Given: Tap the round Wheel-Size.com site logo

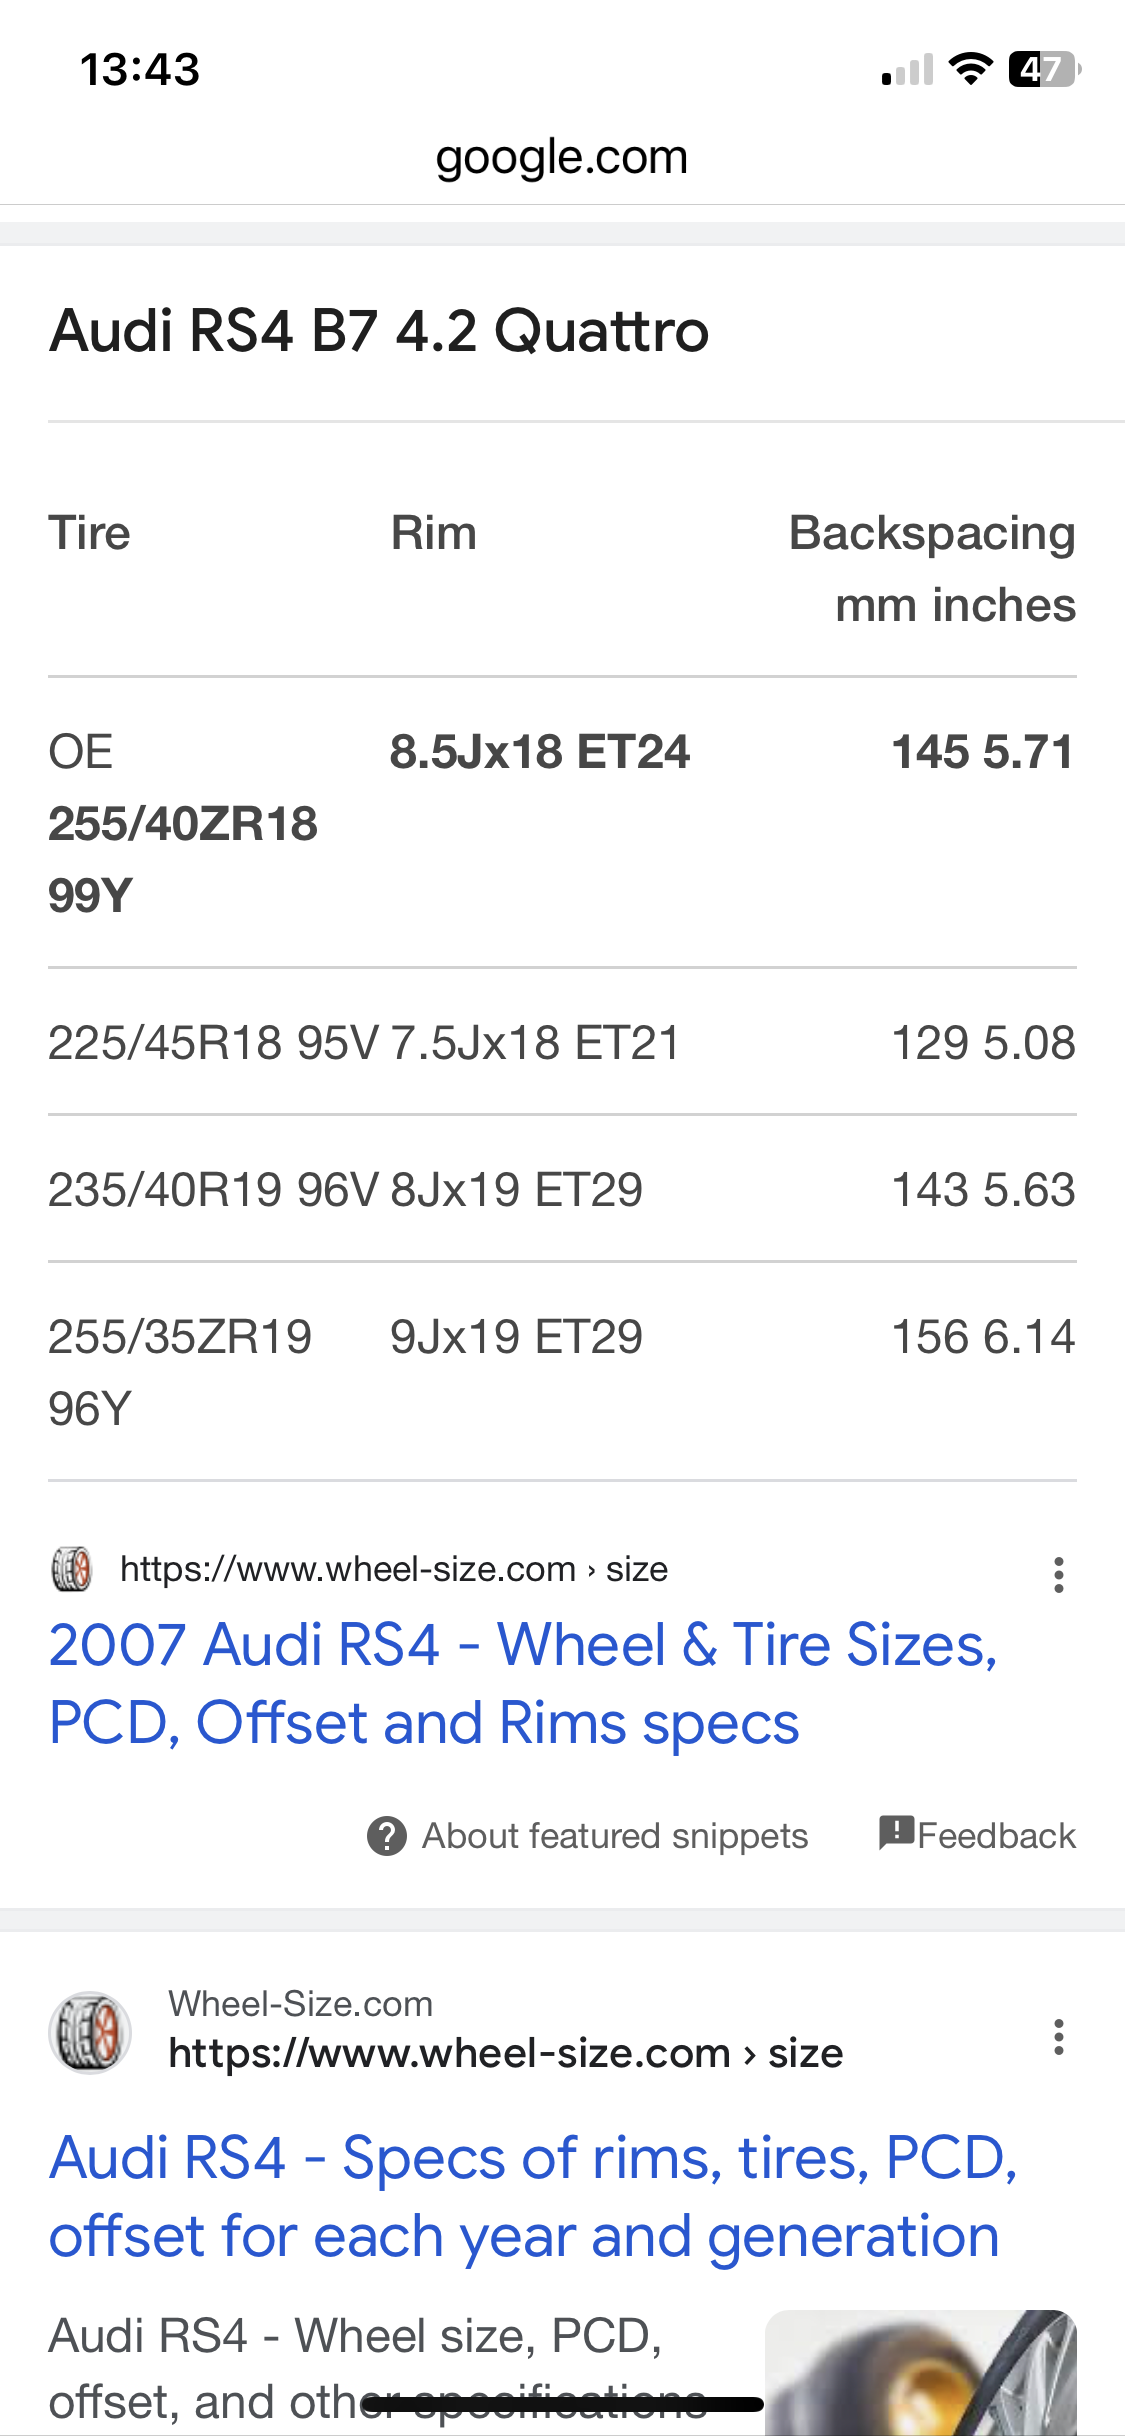Looking at the screenshot, I should coord(90,2032).
